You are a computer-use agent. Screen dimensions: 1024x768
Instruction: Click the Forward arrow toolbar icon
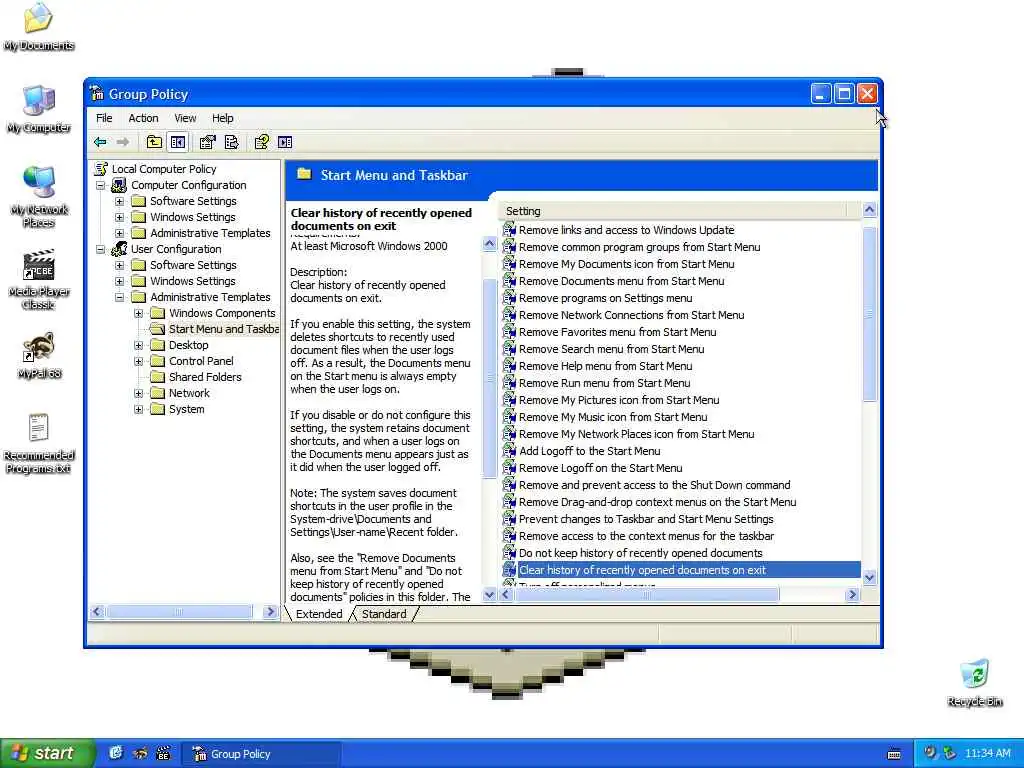123,142
